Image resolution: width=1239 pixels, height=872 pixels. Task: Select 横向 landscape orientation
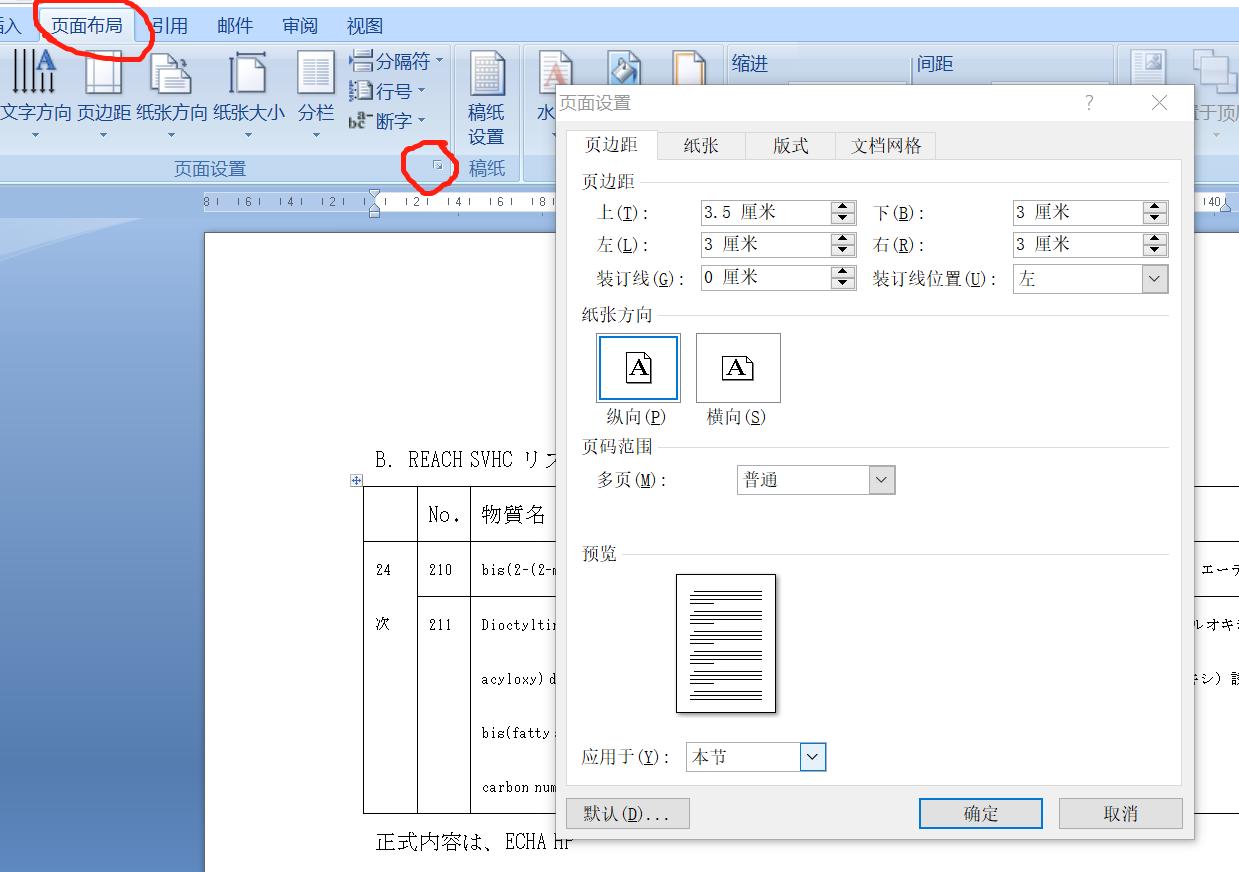[737, 368]
